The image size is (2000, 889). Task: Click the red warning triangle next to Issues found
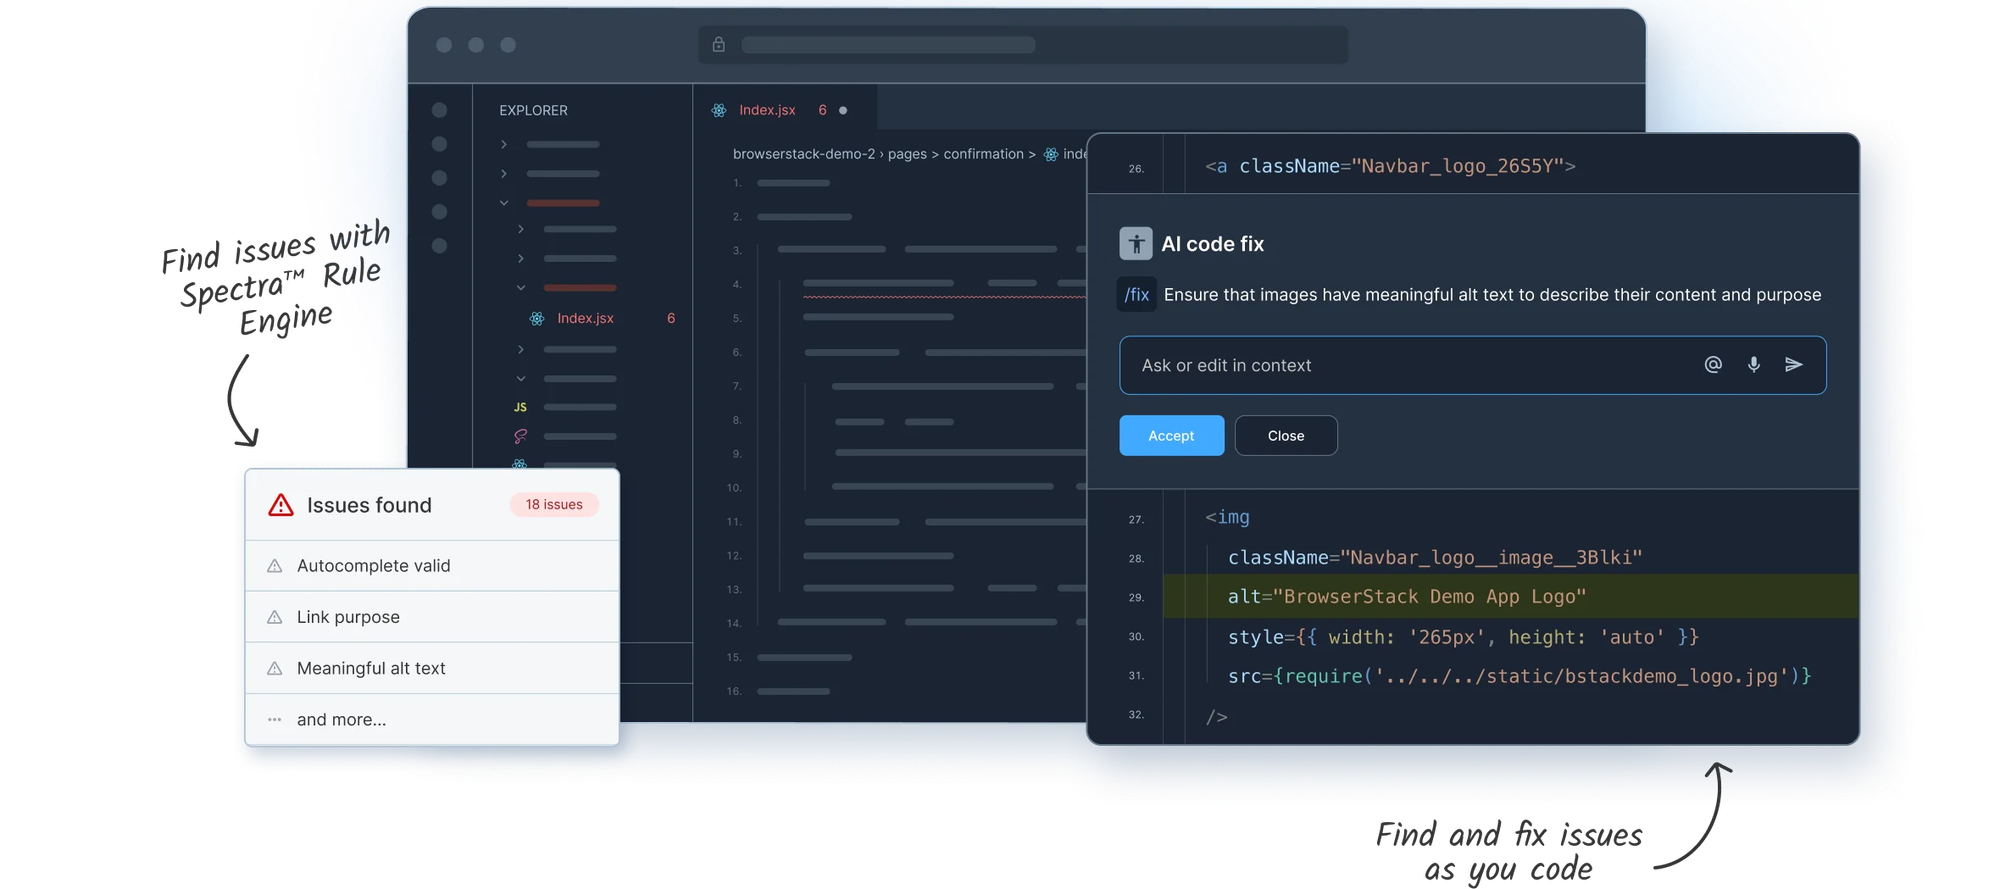point(281,505)
